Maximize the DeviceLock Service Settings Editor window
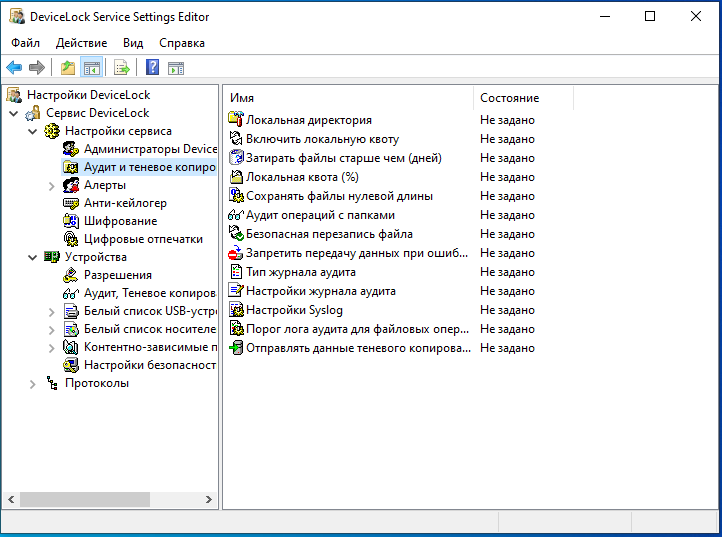 tap(650, 17)
